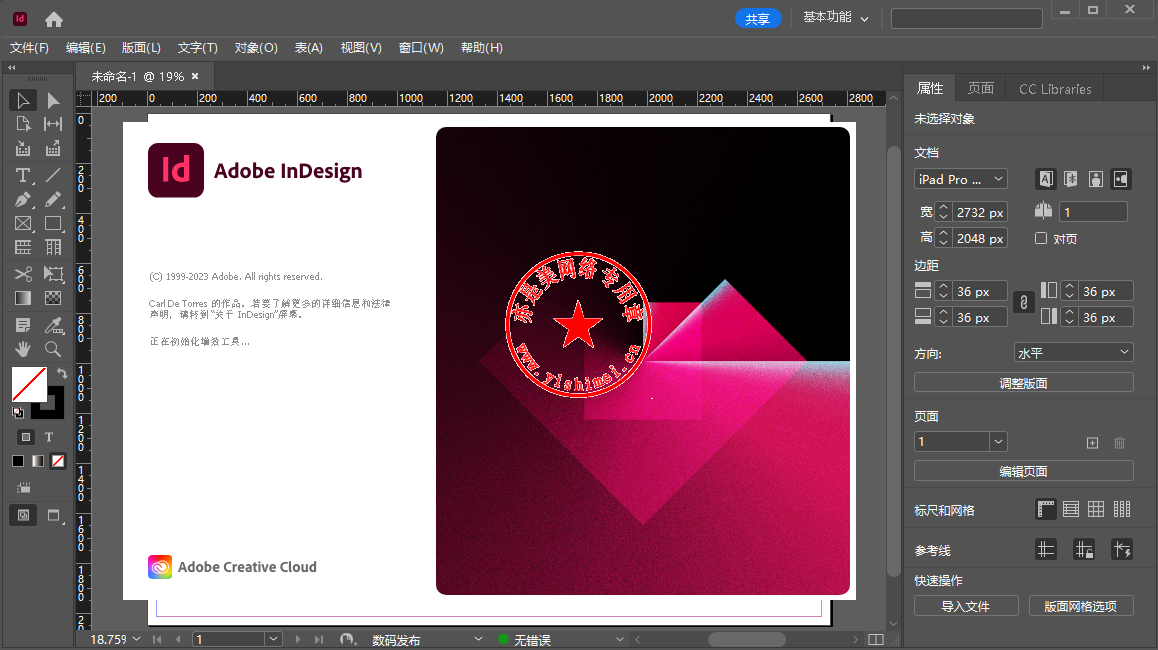Pick the Pencil tool

tap(52, 199)
